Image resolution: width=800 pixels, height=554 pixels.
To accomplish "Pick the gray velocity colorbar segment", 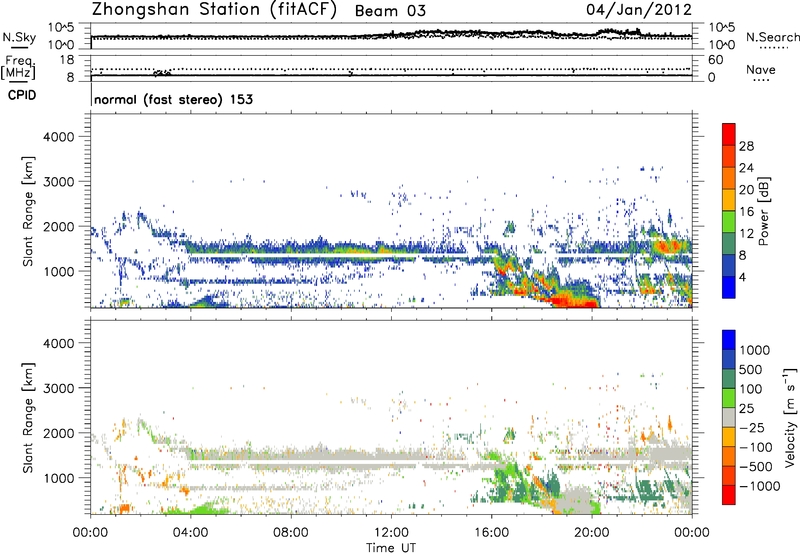I will 729,417.
